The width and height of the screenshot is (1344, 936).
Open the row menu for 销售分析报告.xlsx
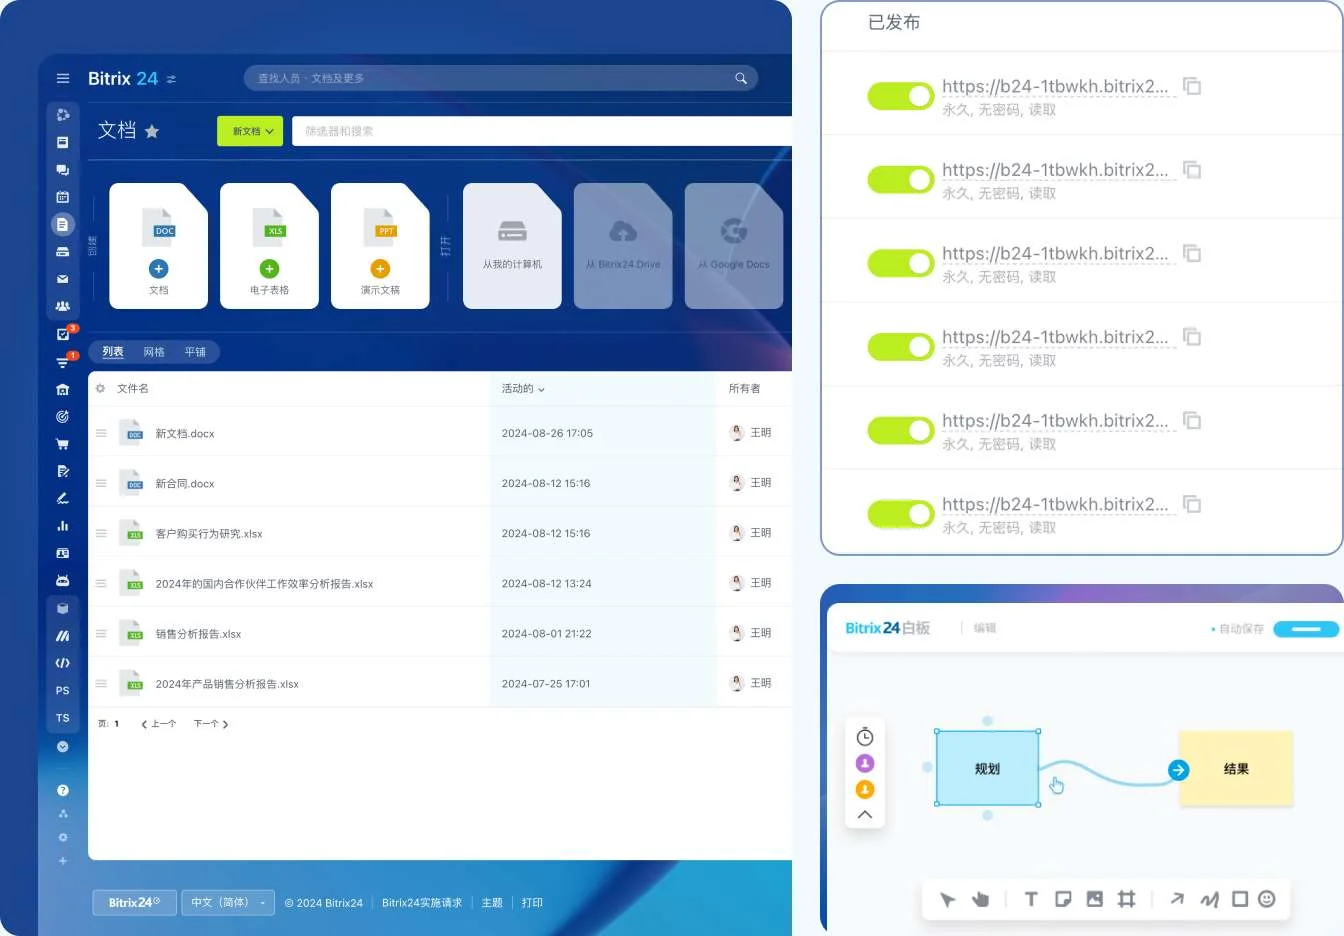(x=101, y=633)
